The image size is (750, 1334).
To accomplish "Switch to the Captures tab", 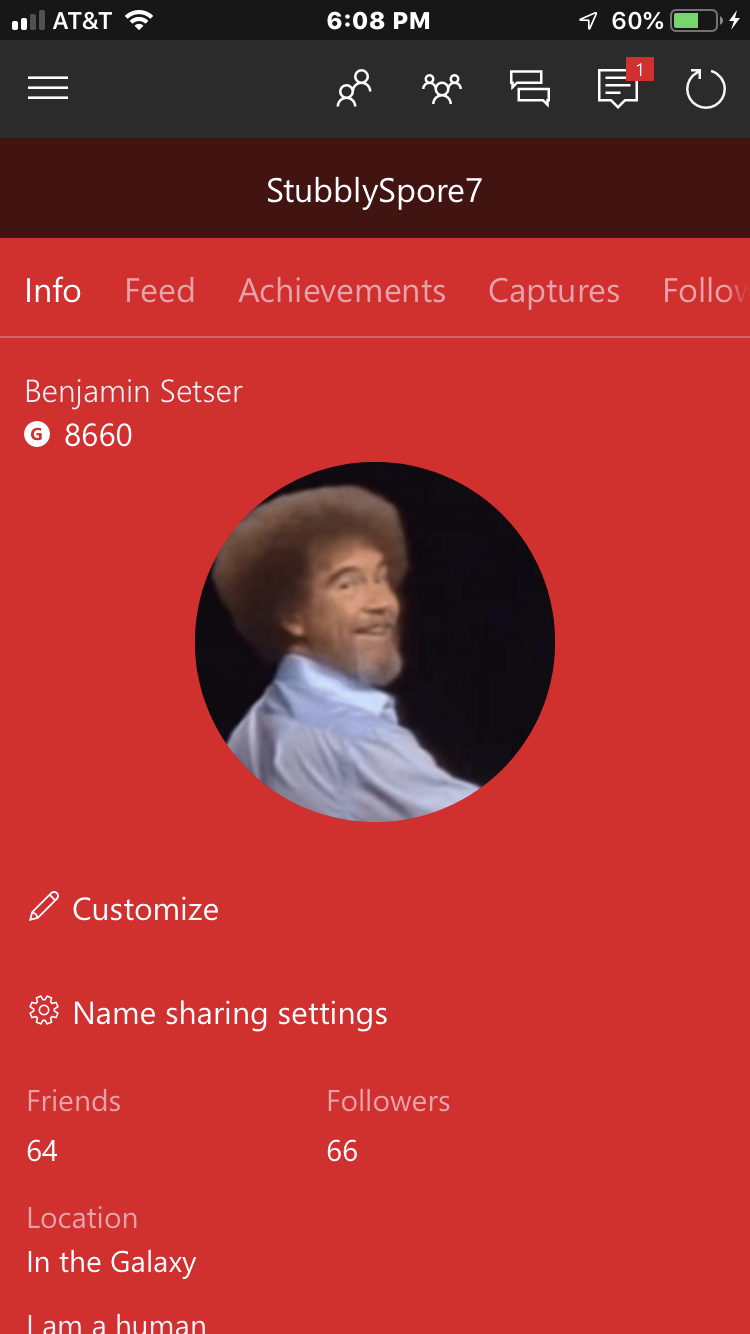I will 554,291.
